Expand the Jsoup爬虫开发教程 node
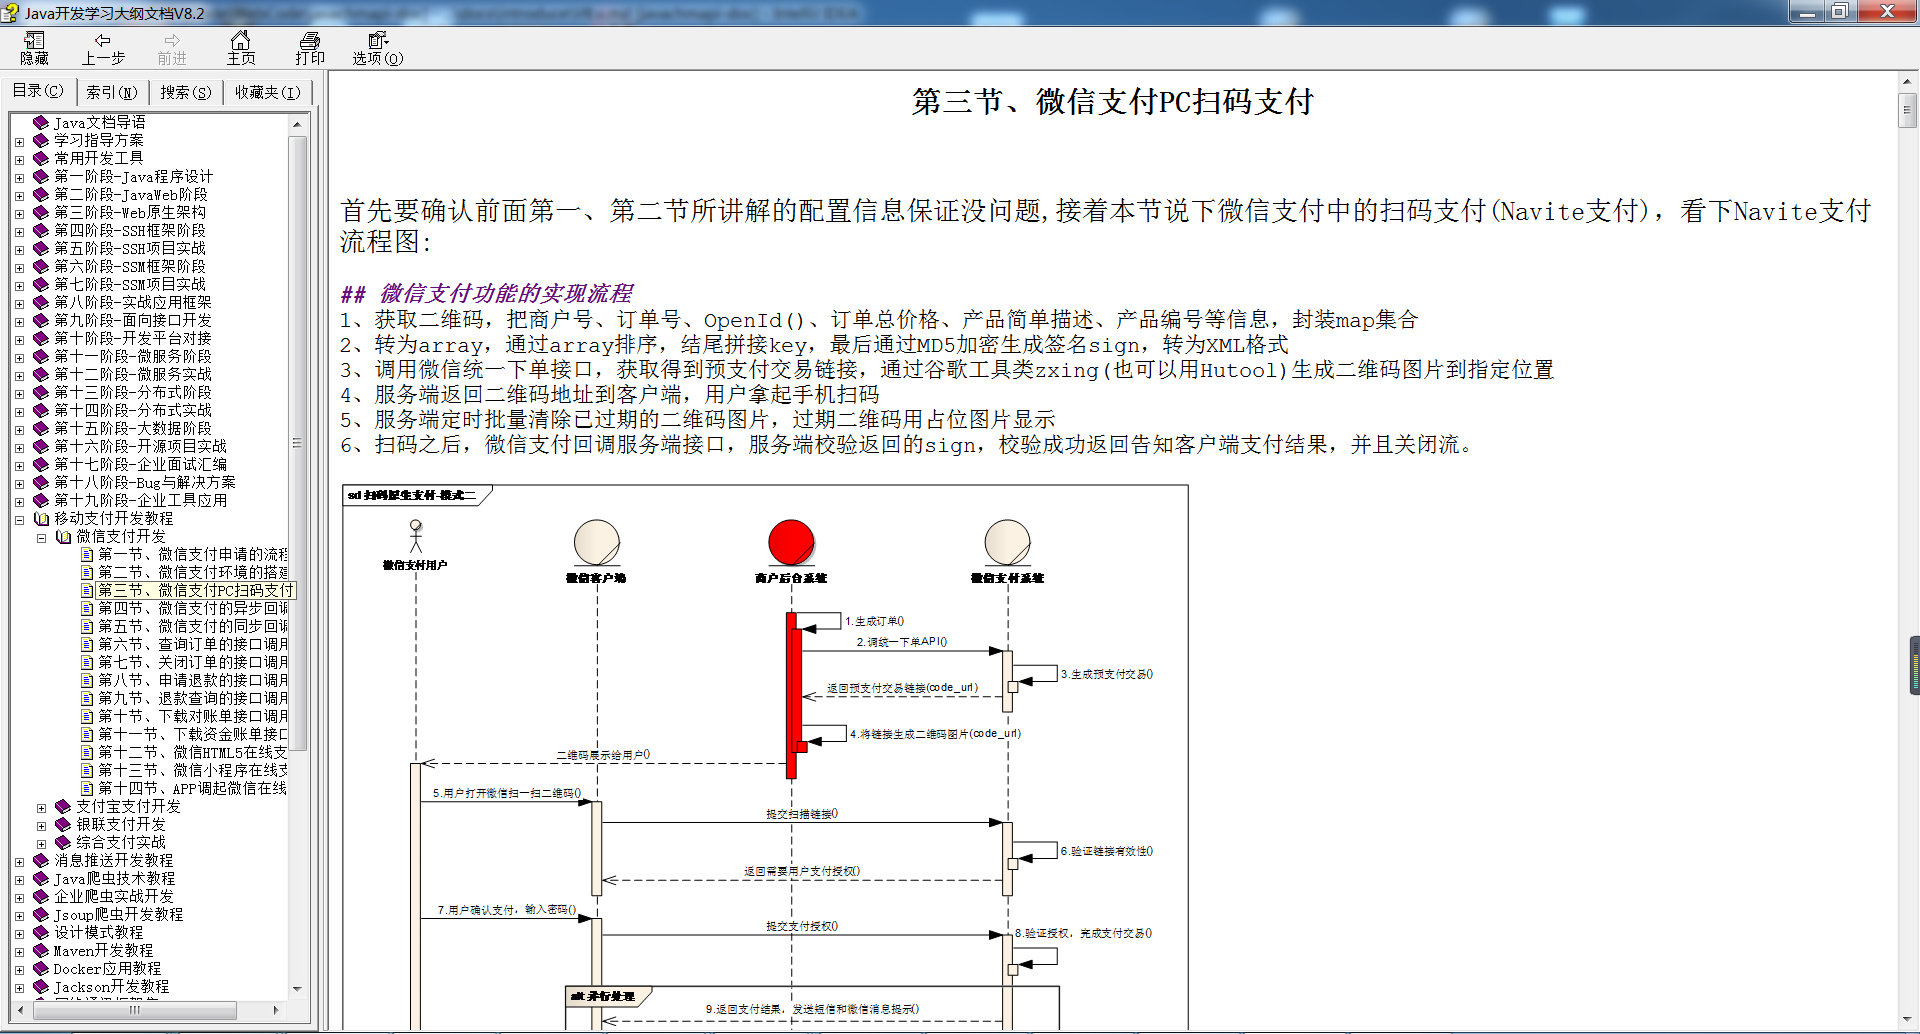1920x1034 pixels. point(19,916)
